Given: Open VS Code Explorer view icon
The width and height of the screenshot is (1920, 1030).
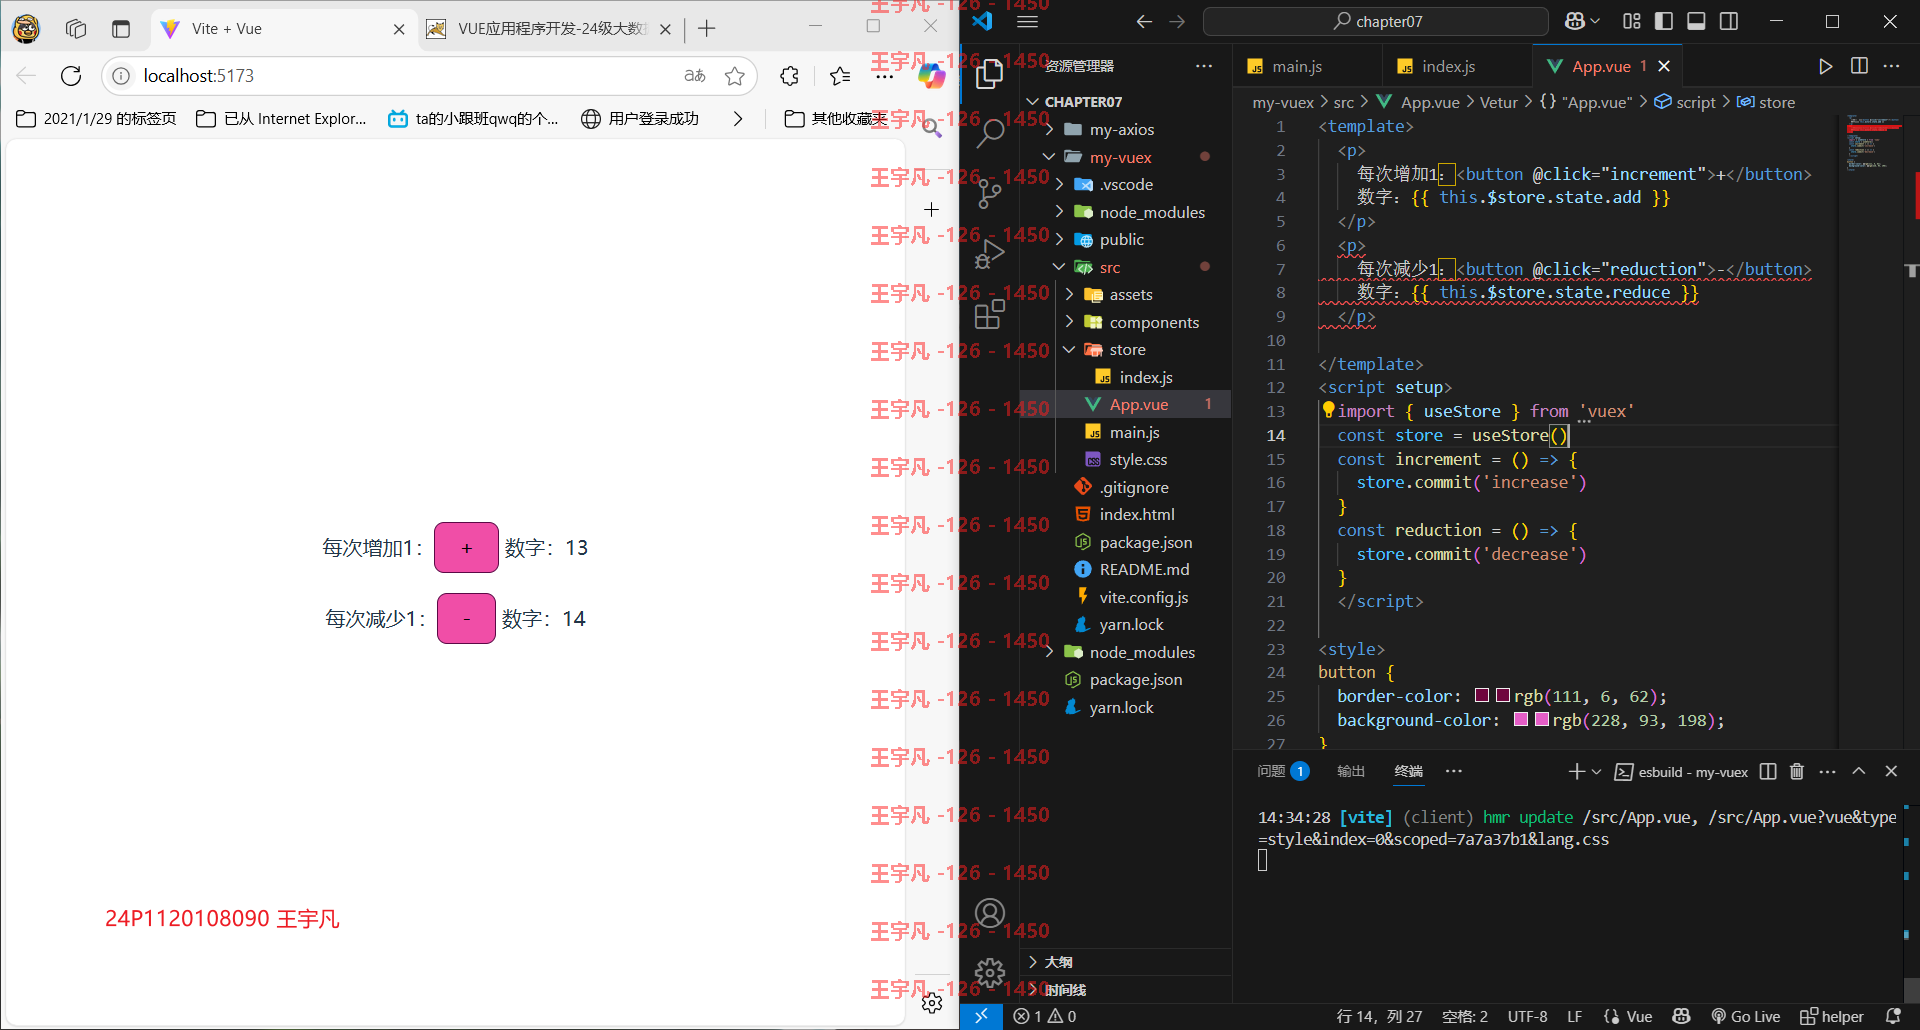Looking at the screenshot, I should tap(989, 73).
